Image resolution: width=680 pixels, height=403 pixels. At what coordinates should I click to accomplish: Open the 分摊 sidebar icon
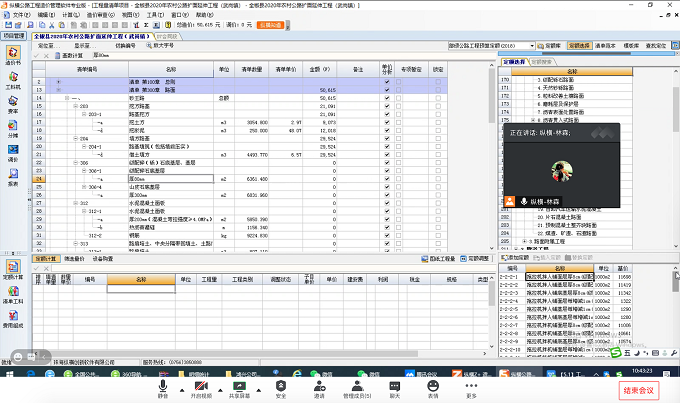(12, 129)
